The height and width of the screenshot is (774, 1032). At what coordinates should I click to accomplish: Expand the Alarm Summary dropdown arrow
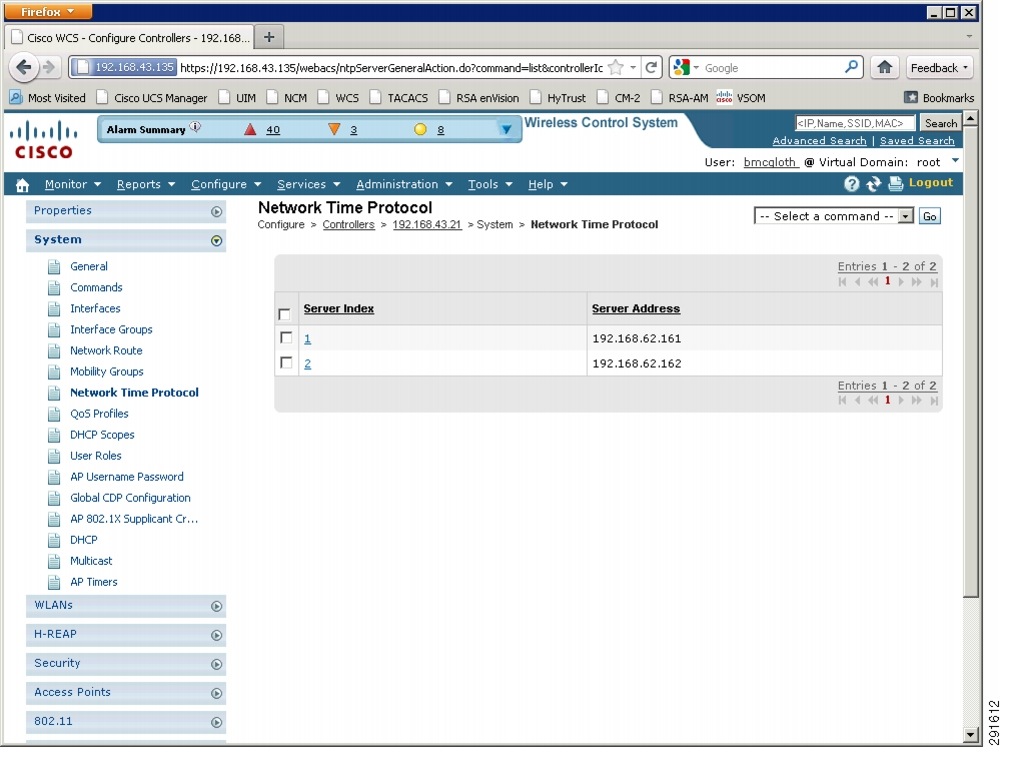505,130
